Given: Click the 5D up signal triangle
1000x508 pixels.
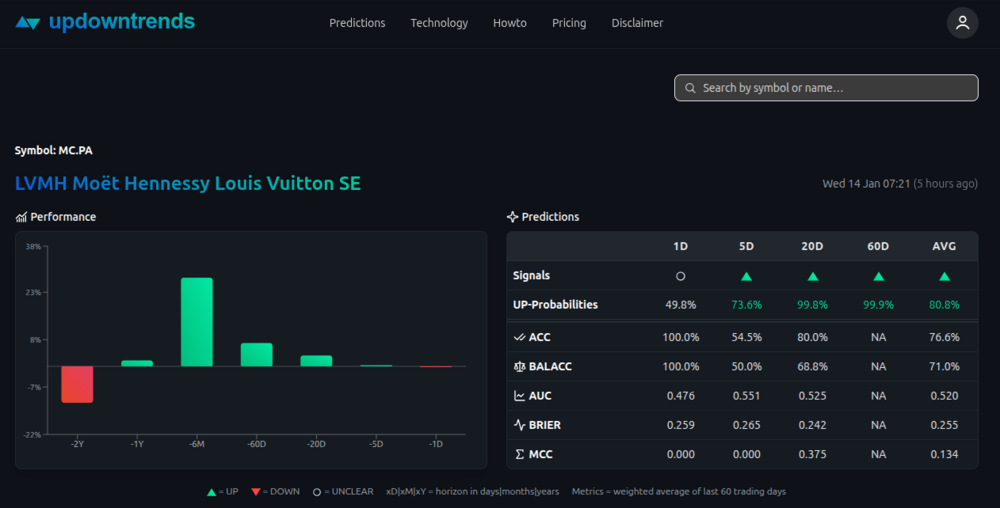Looking at the screenshot, I should [746, 276].
